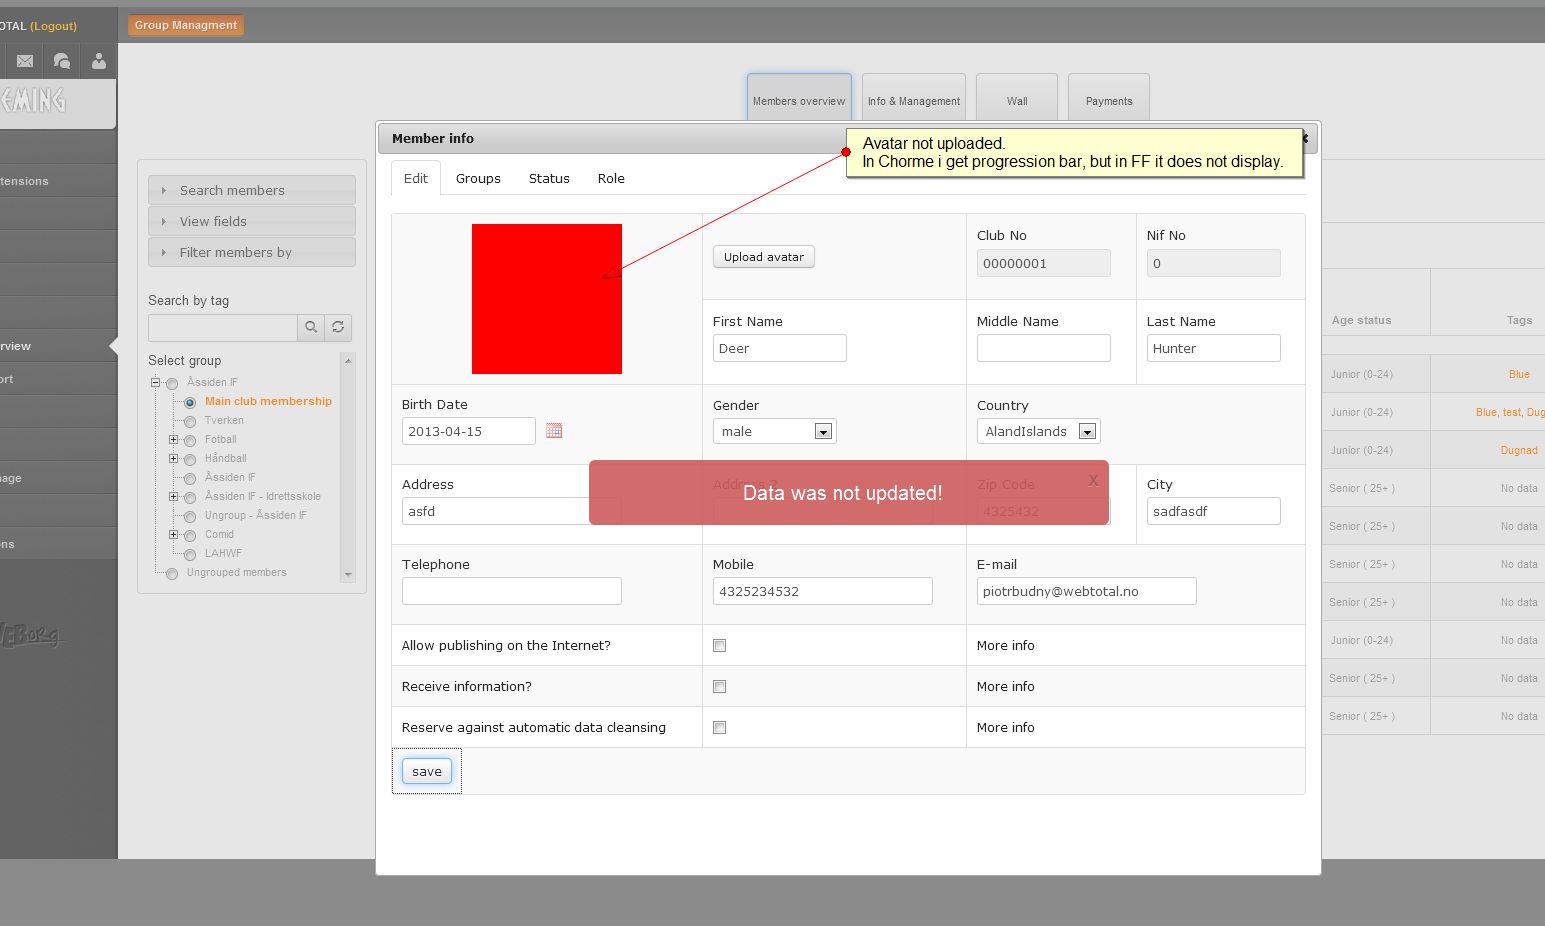This screenshot has width=1545, height=926.
Task: Open the Country dropdown
Action: pyautogui.click(x=1087, y=432)
